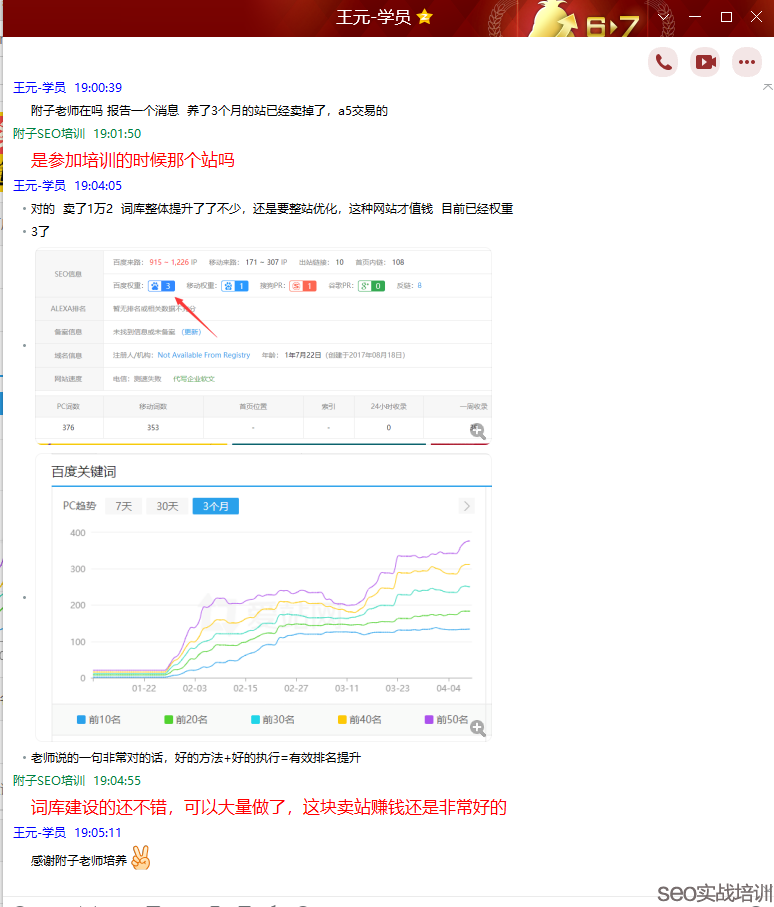
Task: Click the 更新 link in 备案信息 row
Action: tap(191, 332)
